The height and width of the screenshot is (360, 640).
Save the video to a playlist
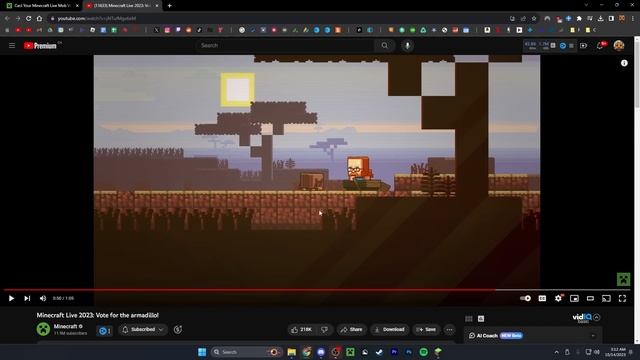[426, 329]
